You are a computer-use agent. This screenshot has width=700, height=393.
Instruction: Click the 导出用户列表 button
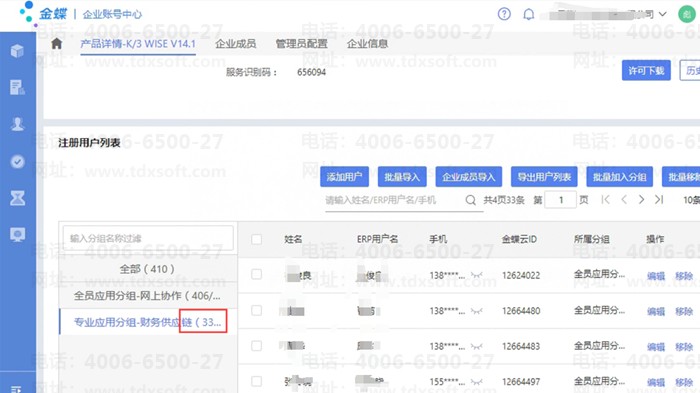coord(544,177)
